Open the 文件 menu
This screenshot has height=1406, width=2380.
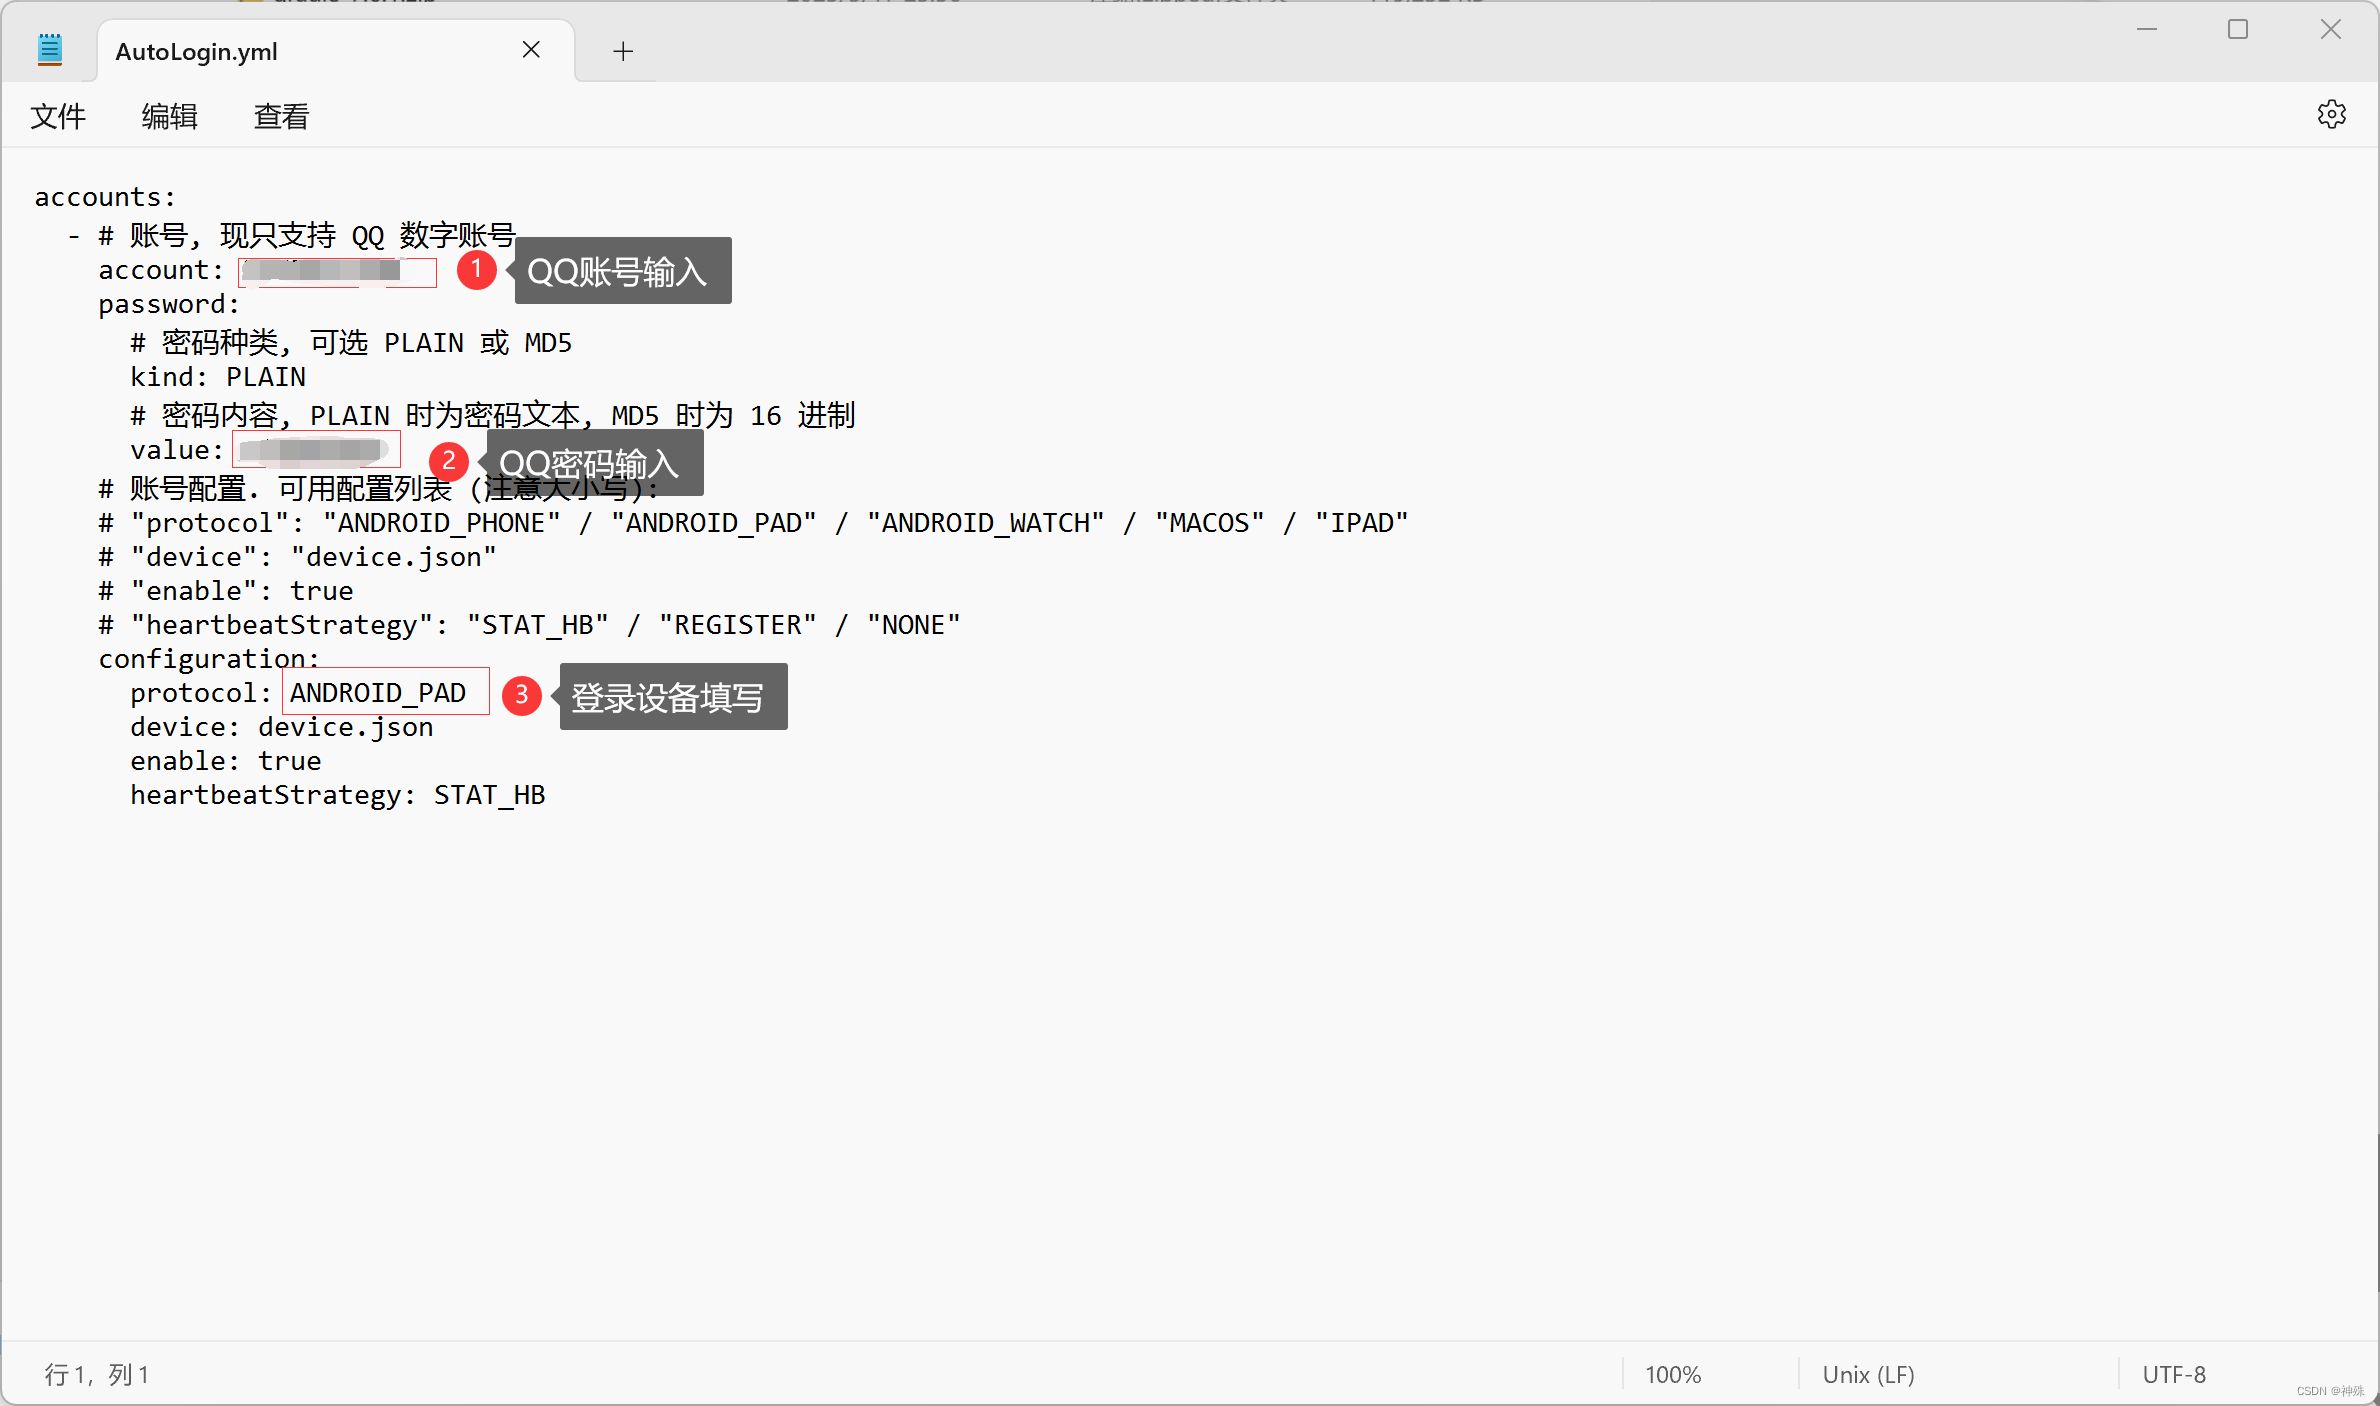click(x=58, y=117)
